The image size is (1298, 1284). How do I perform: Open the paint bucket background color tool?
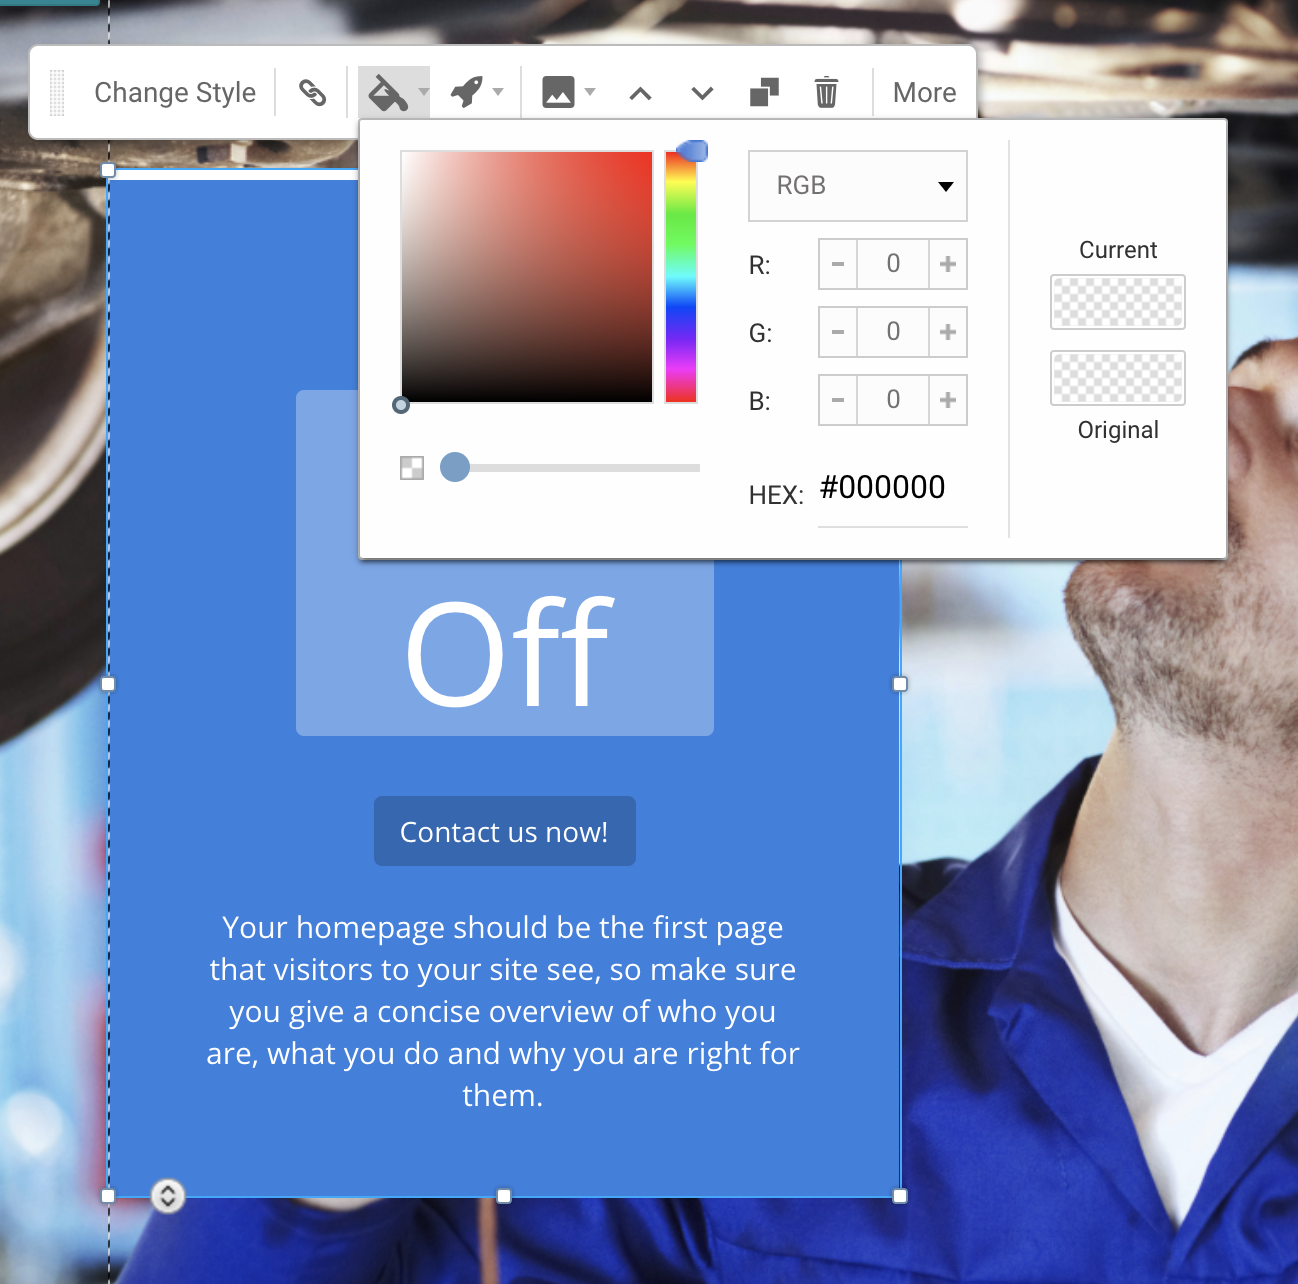(x=387, y=93)
